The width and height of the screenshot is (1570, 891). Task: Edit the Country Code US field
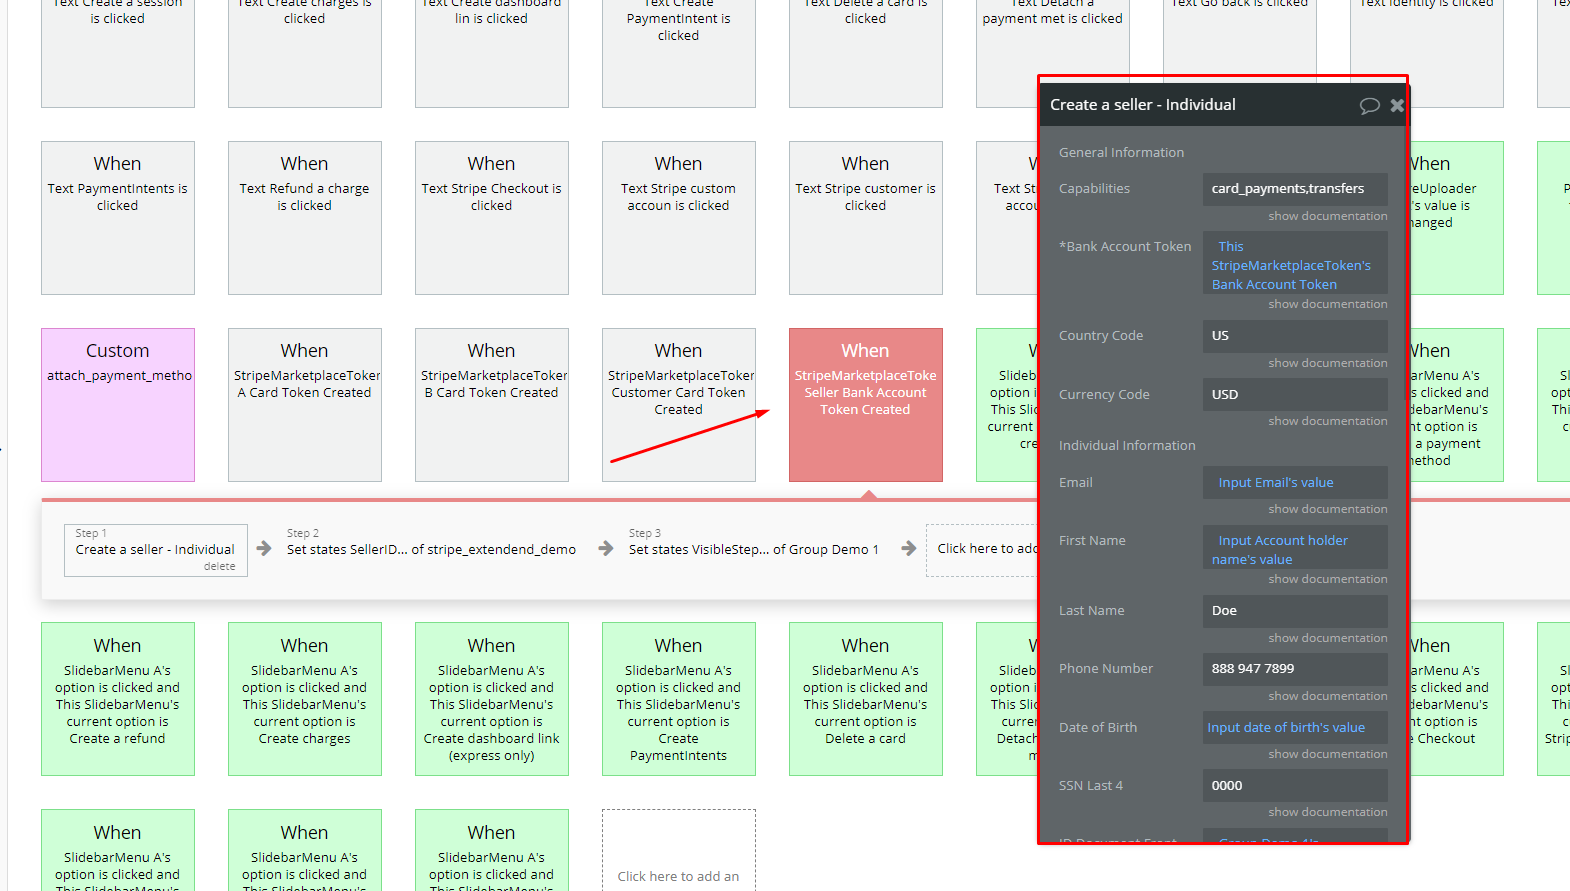1295,336
